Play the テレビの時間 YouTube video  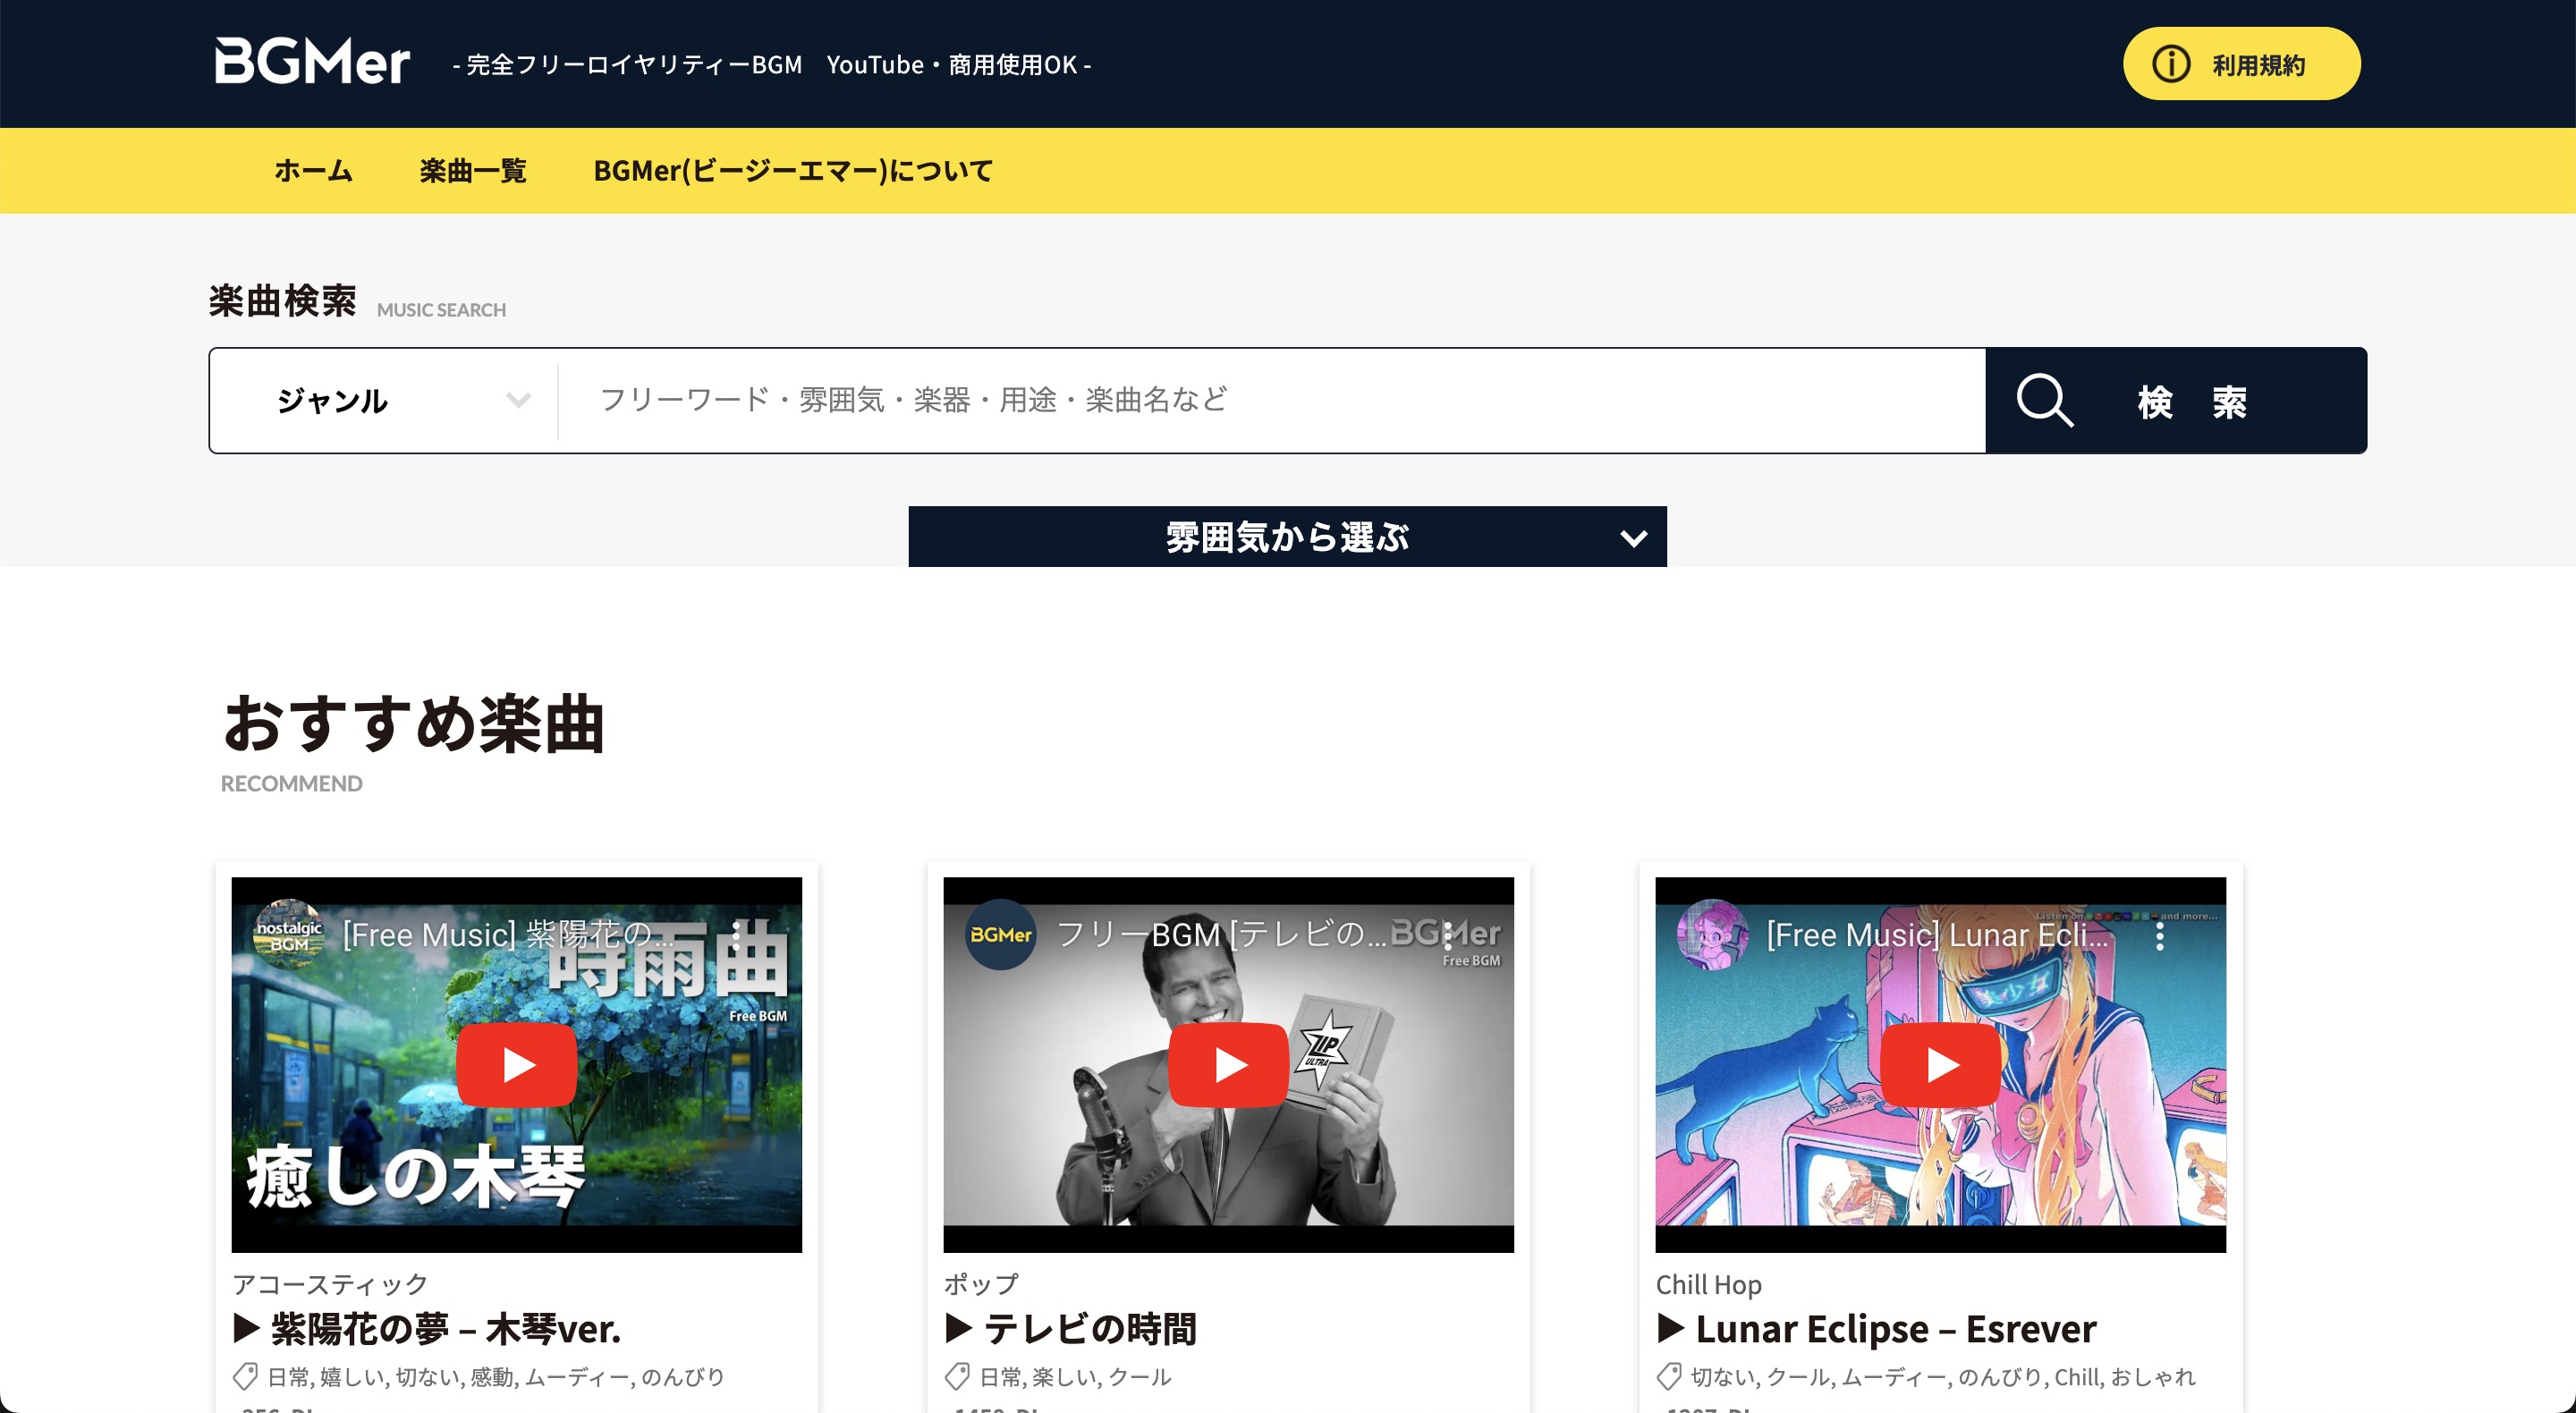1228,1065
